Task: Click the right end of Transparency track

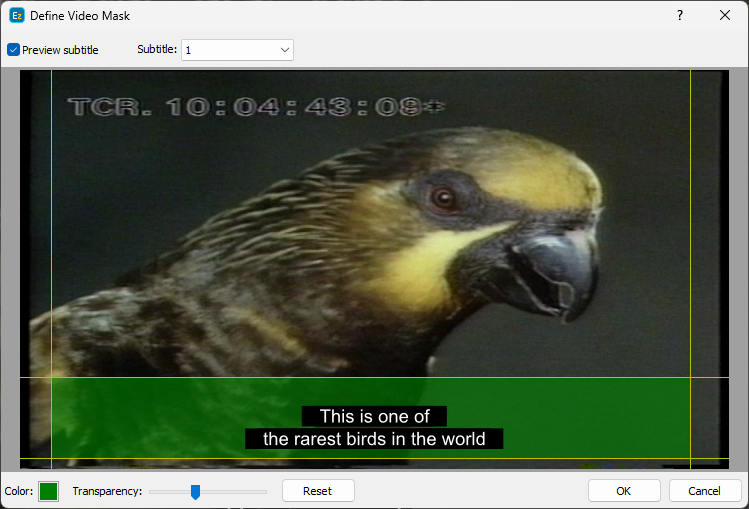Action: [x=264, y=491]
